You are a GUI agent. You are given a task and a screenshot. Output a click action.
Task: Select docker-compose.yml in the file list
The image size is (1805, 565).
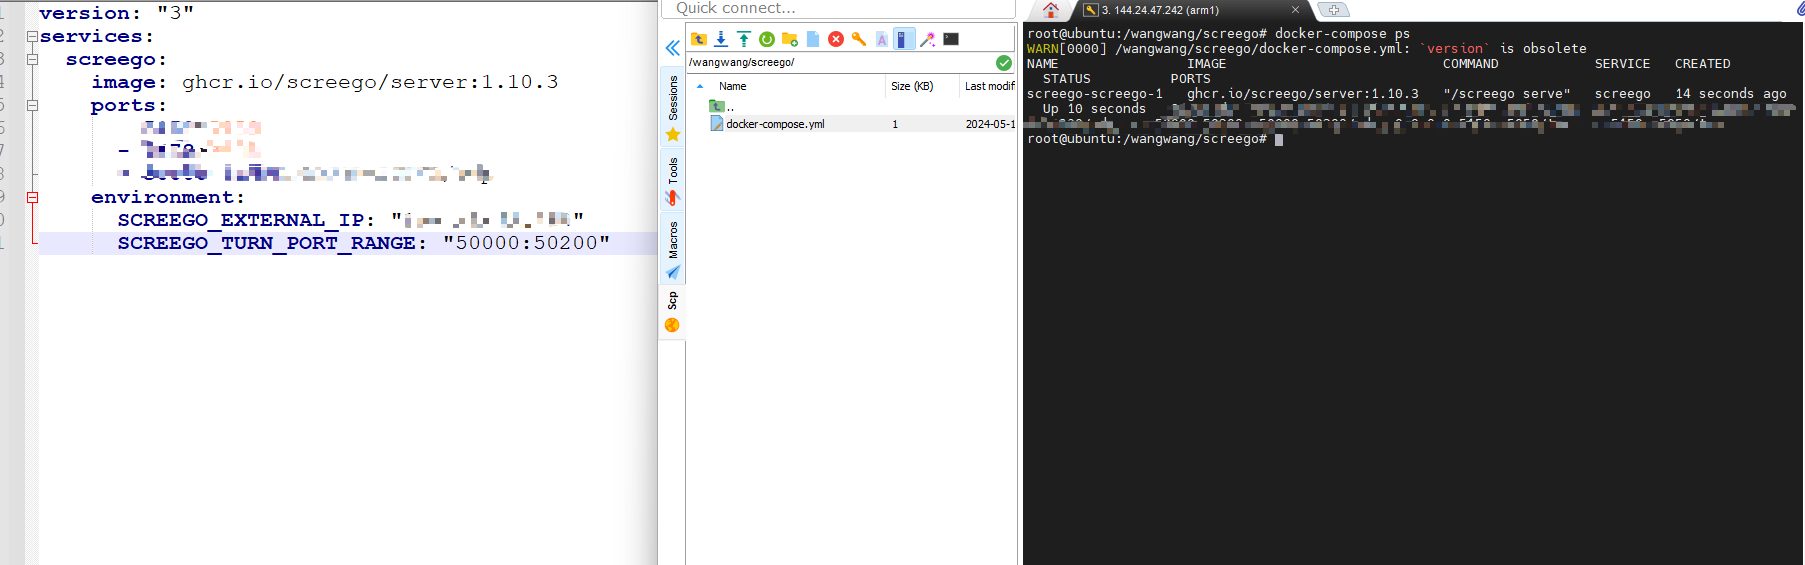(x=775, y=124)
